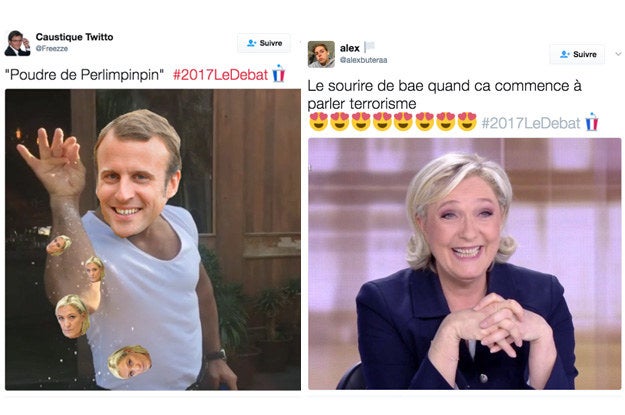Click the white flag icon beside alex

369,47
